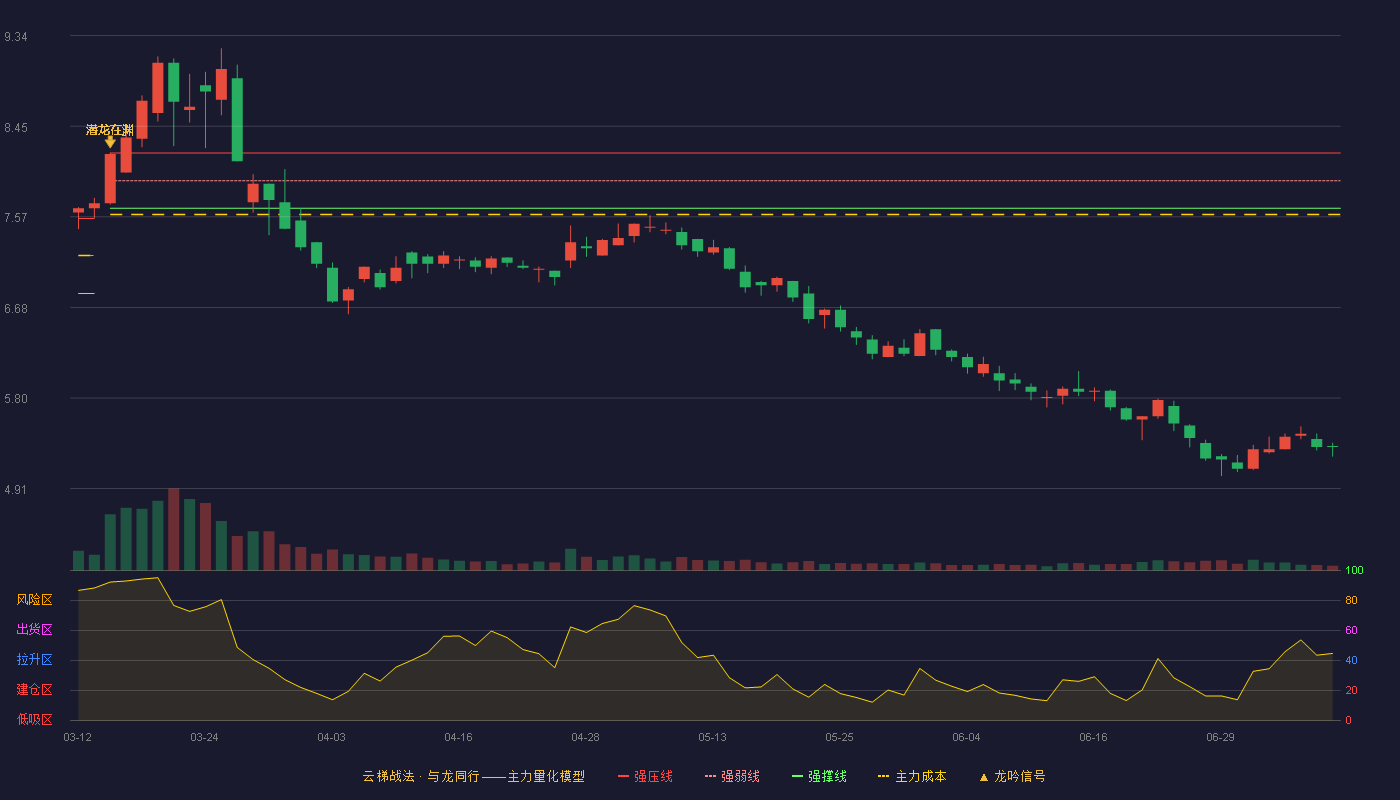Viewport: 1400px width, 800px height.
Task: Select the 潜龙在渊 signal label
Action: tap(110, 130)
